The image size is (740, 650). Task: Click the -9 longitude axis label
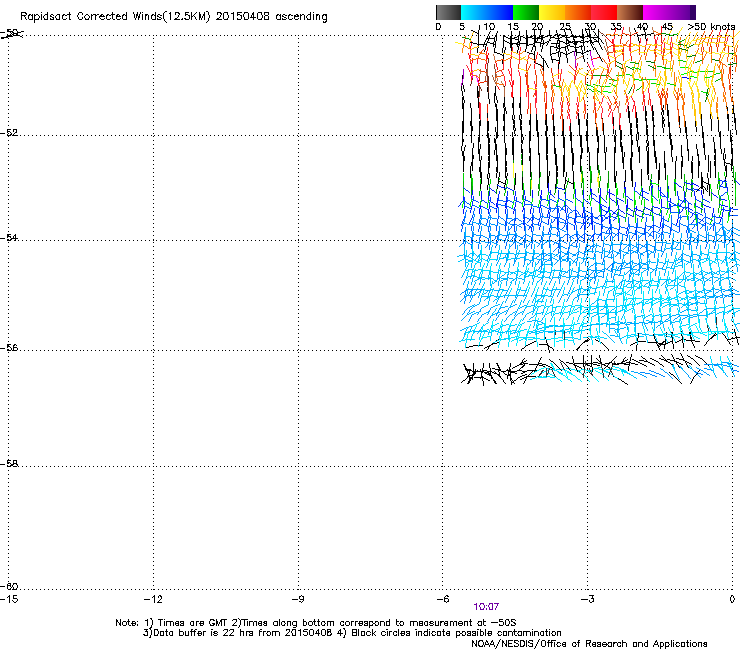(297, 599)
